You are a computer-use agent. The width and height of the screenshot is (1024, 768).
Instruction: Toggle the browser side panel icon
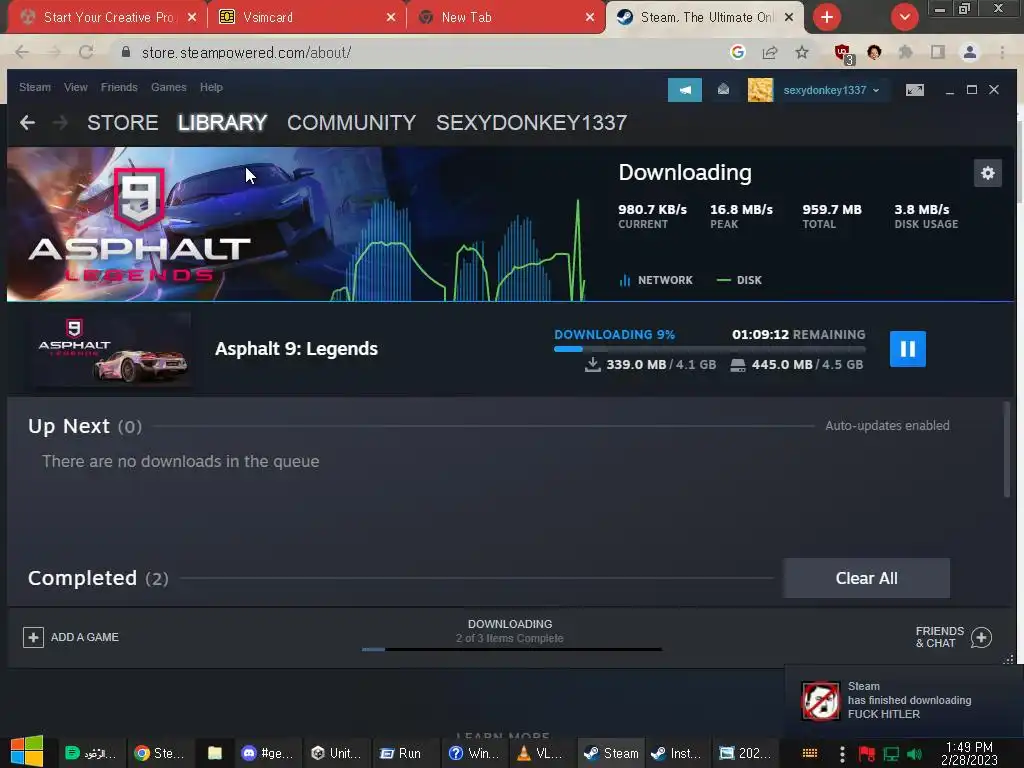pos(938,52)
